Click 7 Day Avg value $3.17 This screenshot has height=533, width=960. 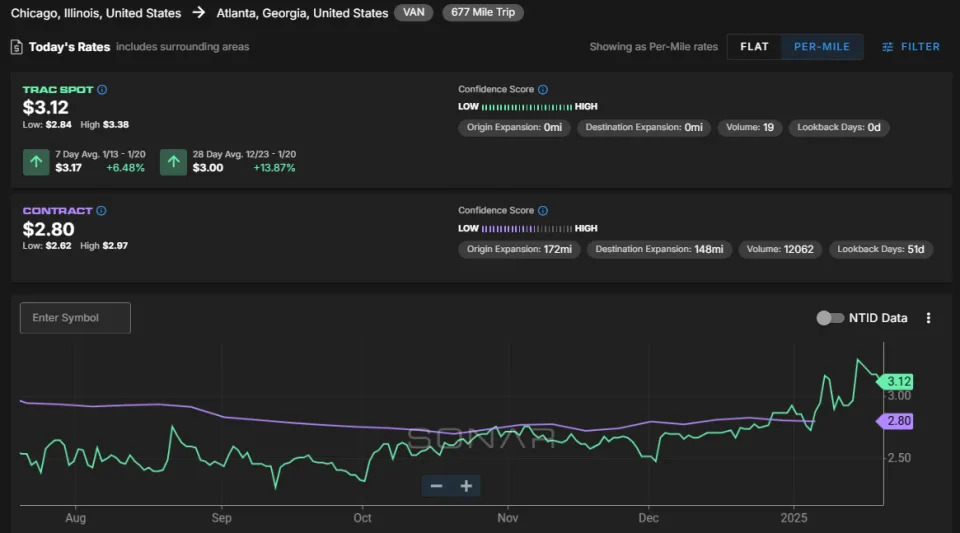69,168
